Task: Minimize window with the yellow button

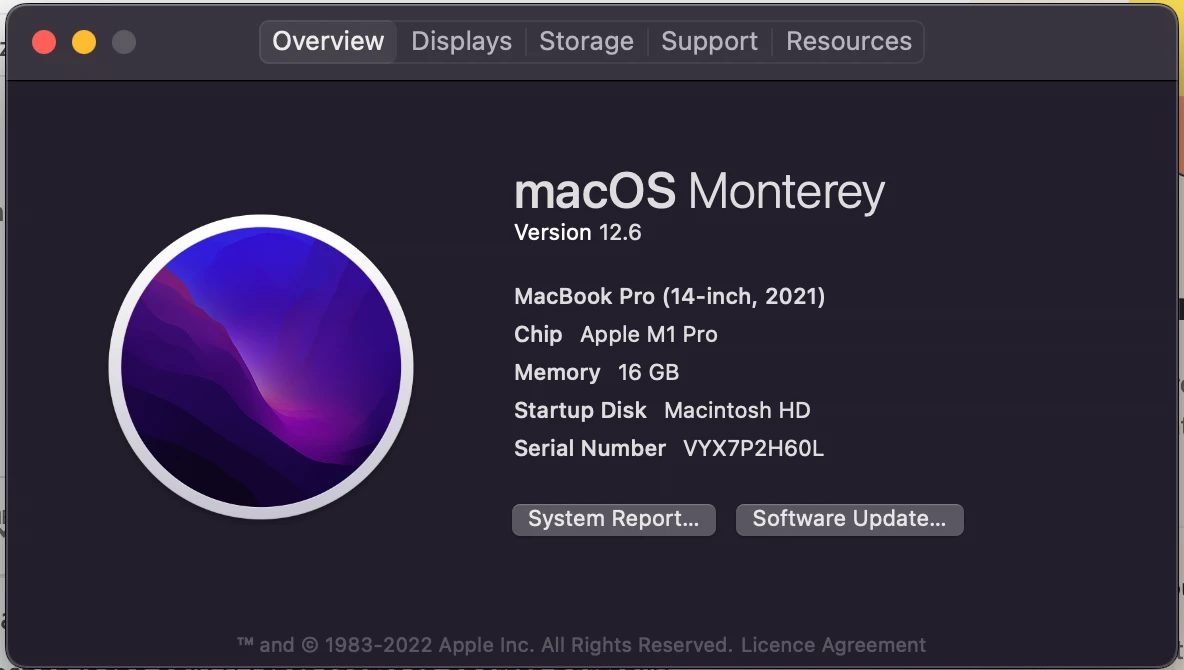Action: click(x=84, y=42)
